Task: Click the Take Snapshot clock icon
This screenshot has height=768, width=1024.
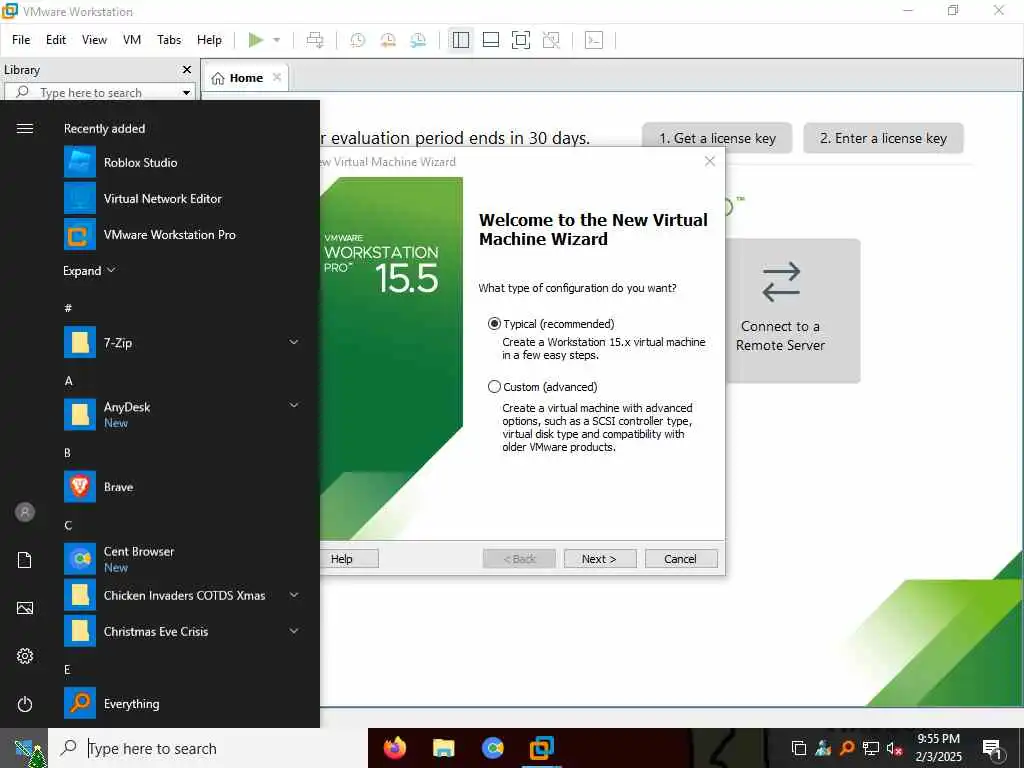Action: 357,40
